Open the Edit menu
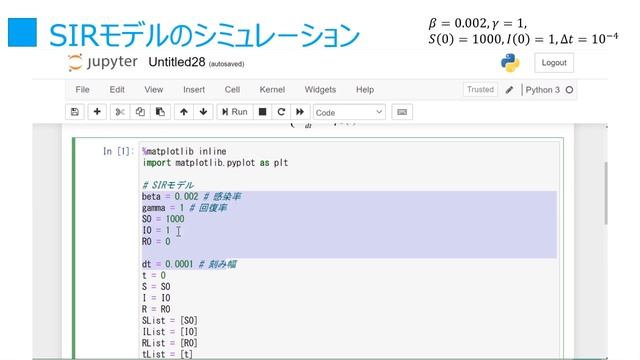 [x=117, y=90]
